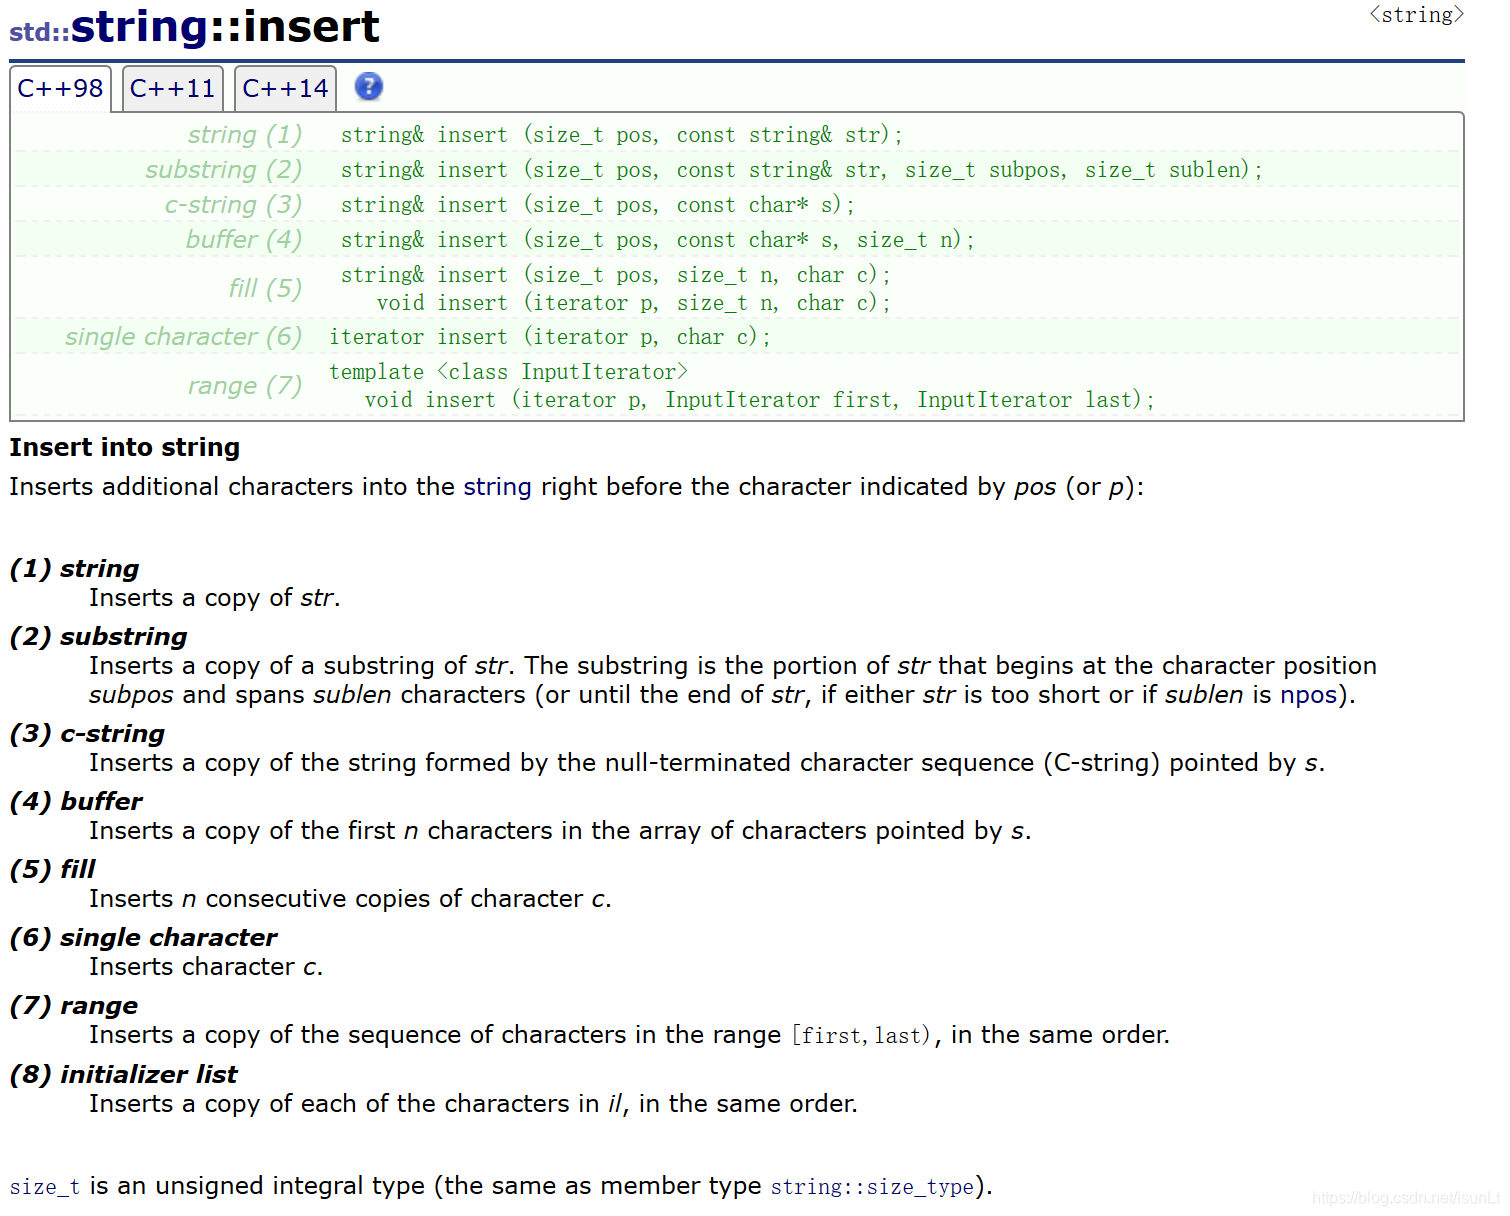
Task: Click the 'string (1)' prototype label
Action: [245, 135]
